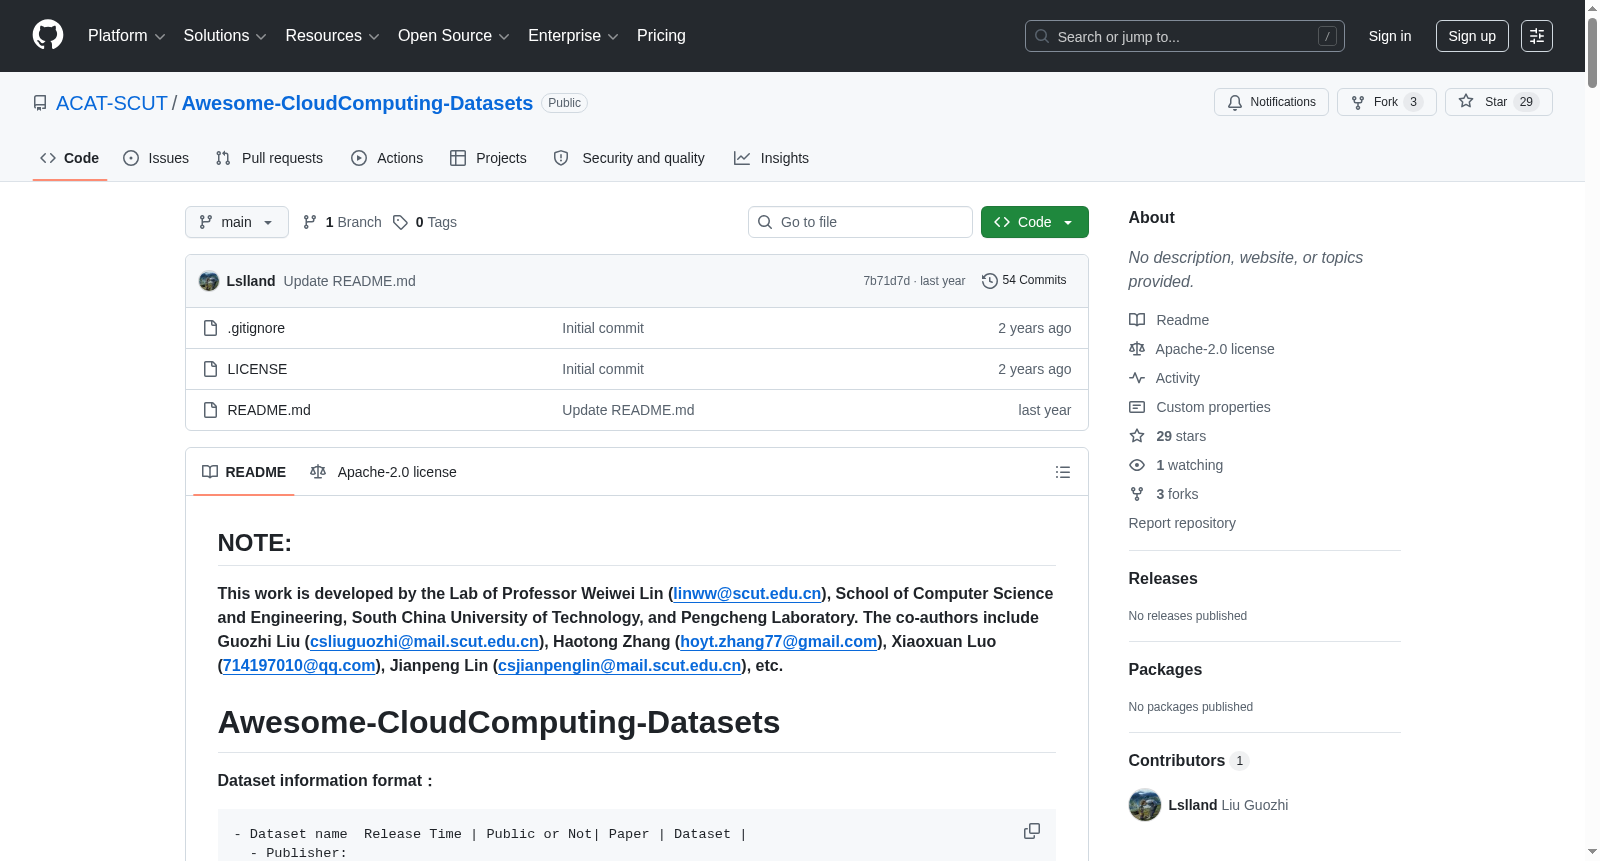Viewport: 1600px width, 861px height.
Task: Open commit hash 7b71d7d
Action: (x=887, y=281)
